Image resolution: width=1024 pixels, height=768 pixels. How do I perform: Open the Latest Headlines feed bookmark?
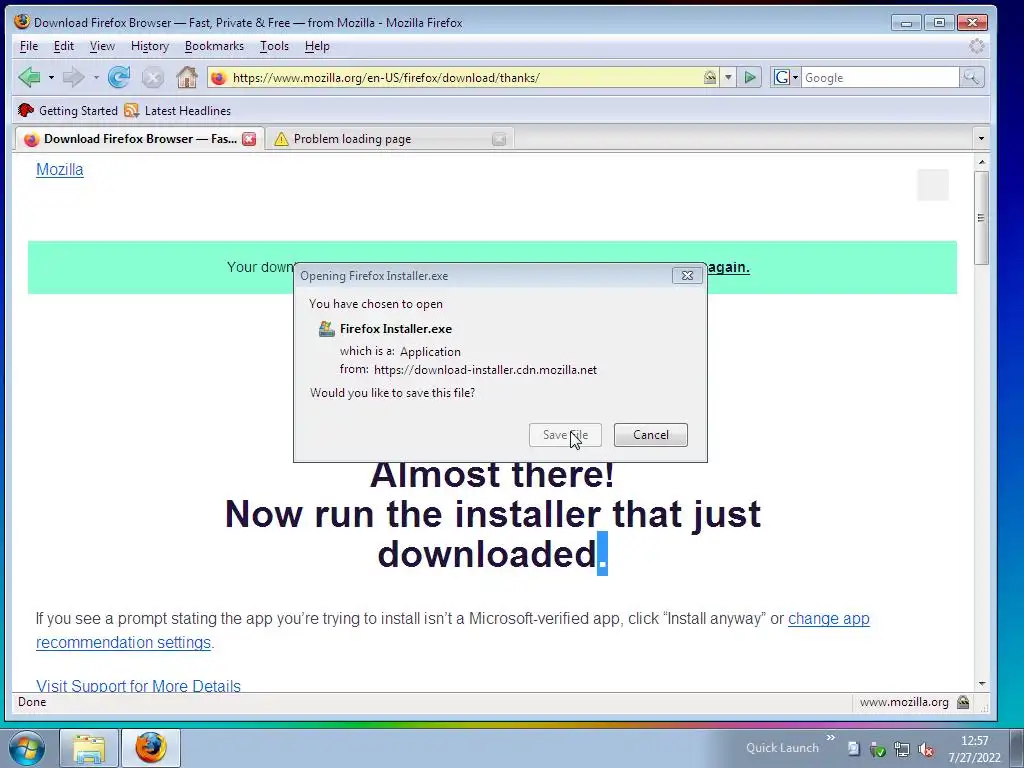pyautogui.click(x=178, y=110)
